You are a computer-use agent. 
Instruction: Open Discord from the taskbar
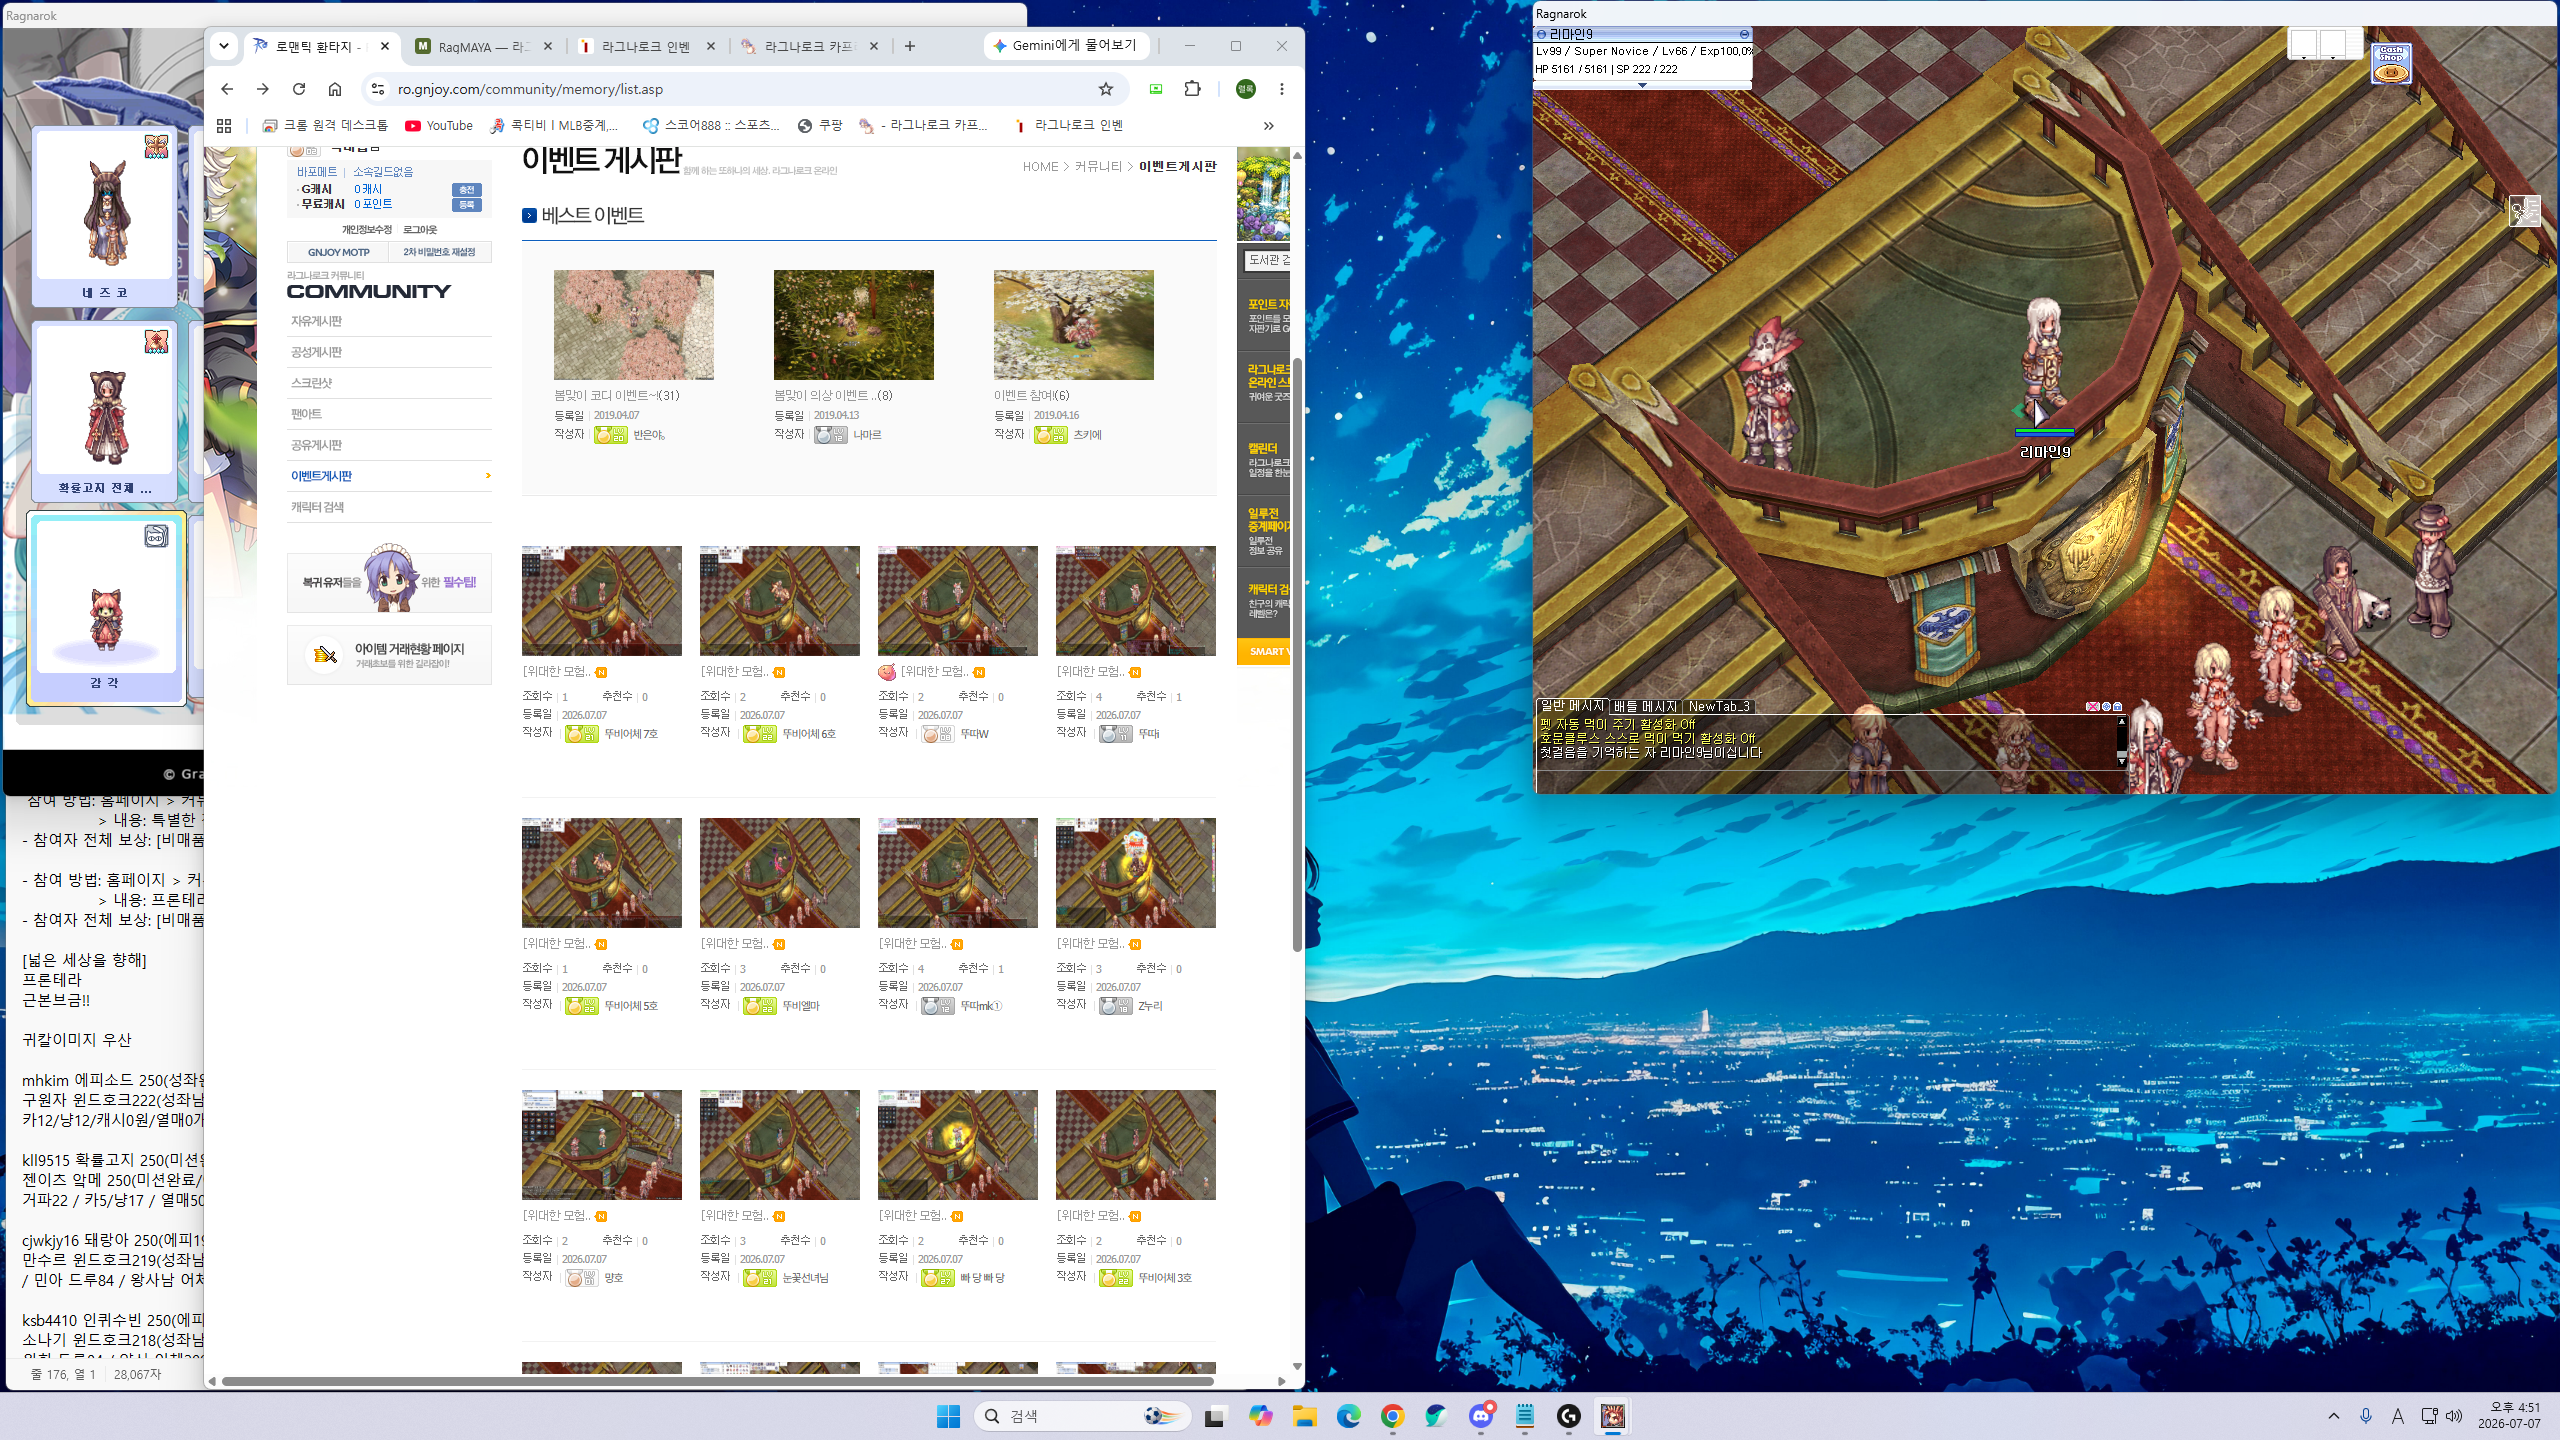1481,1416
